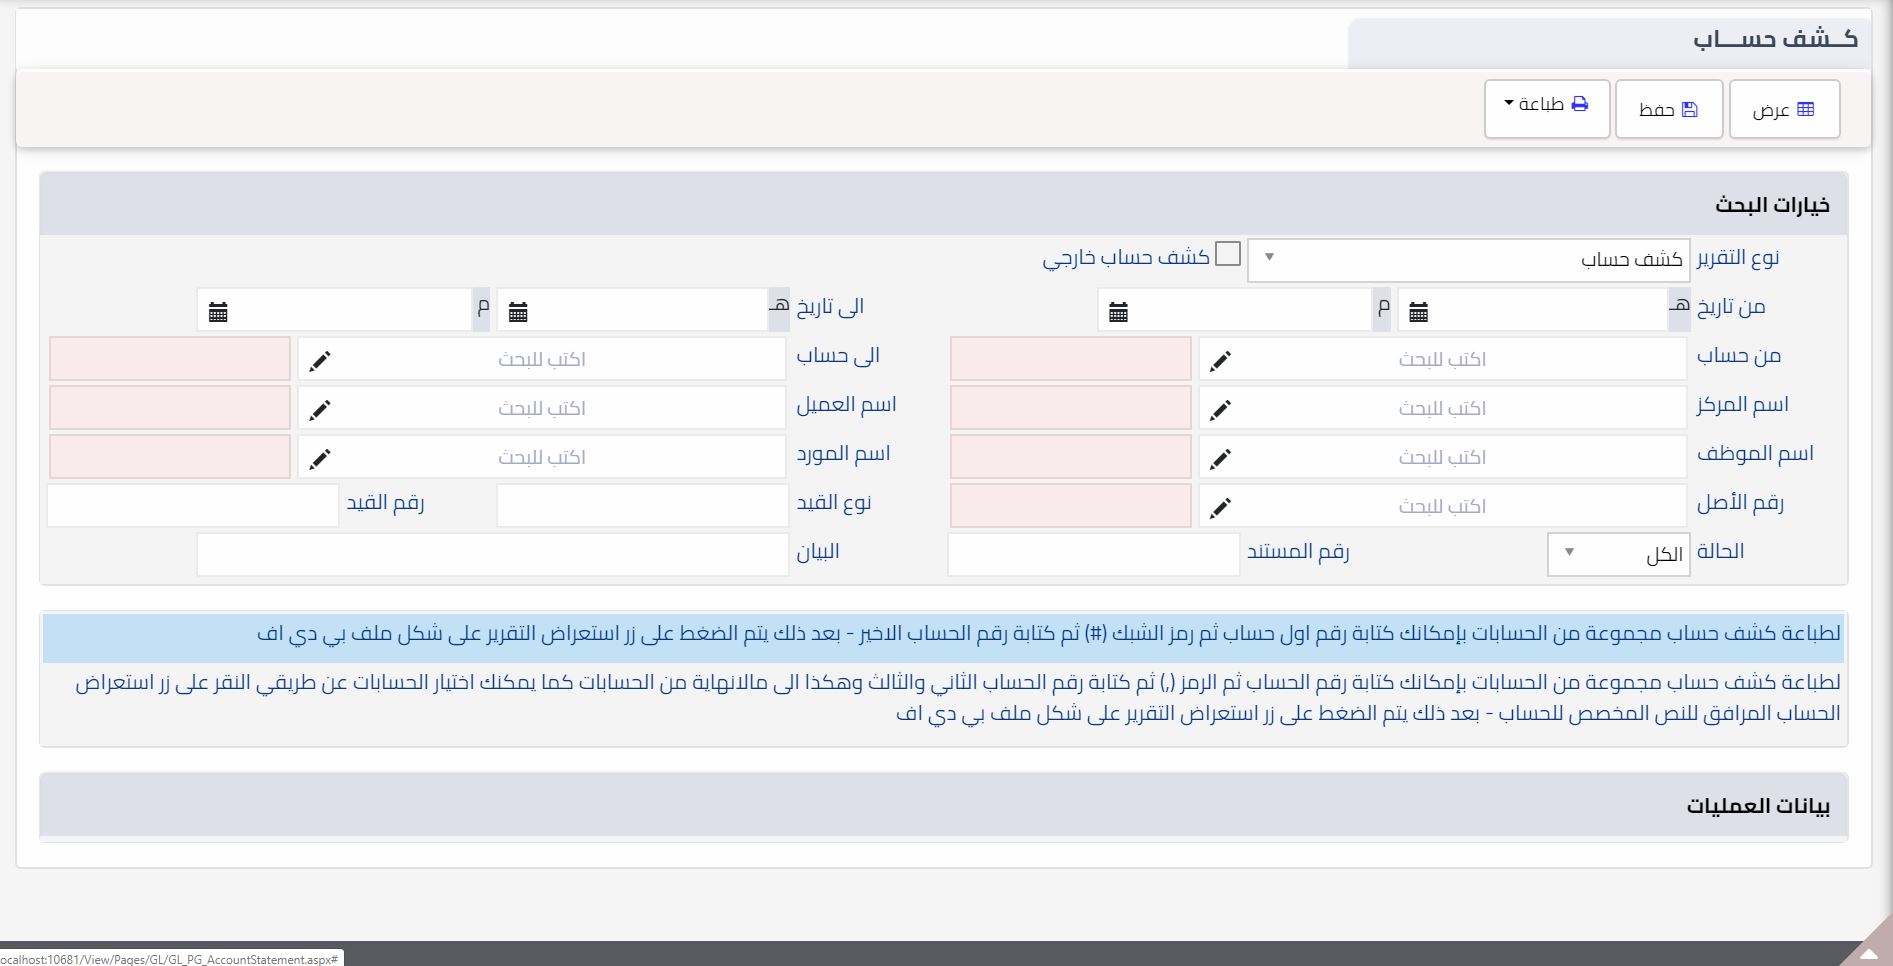Click pencil icon next to من حساب
The width and height of the screenshot is (1893, 966).
[1220, 361]
